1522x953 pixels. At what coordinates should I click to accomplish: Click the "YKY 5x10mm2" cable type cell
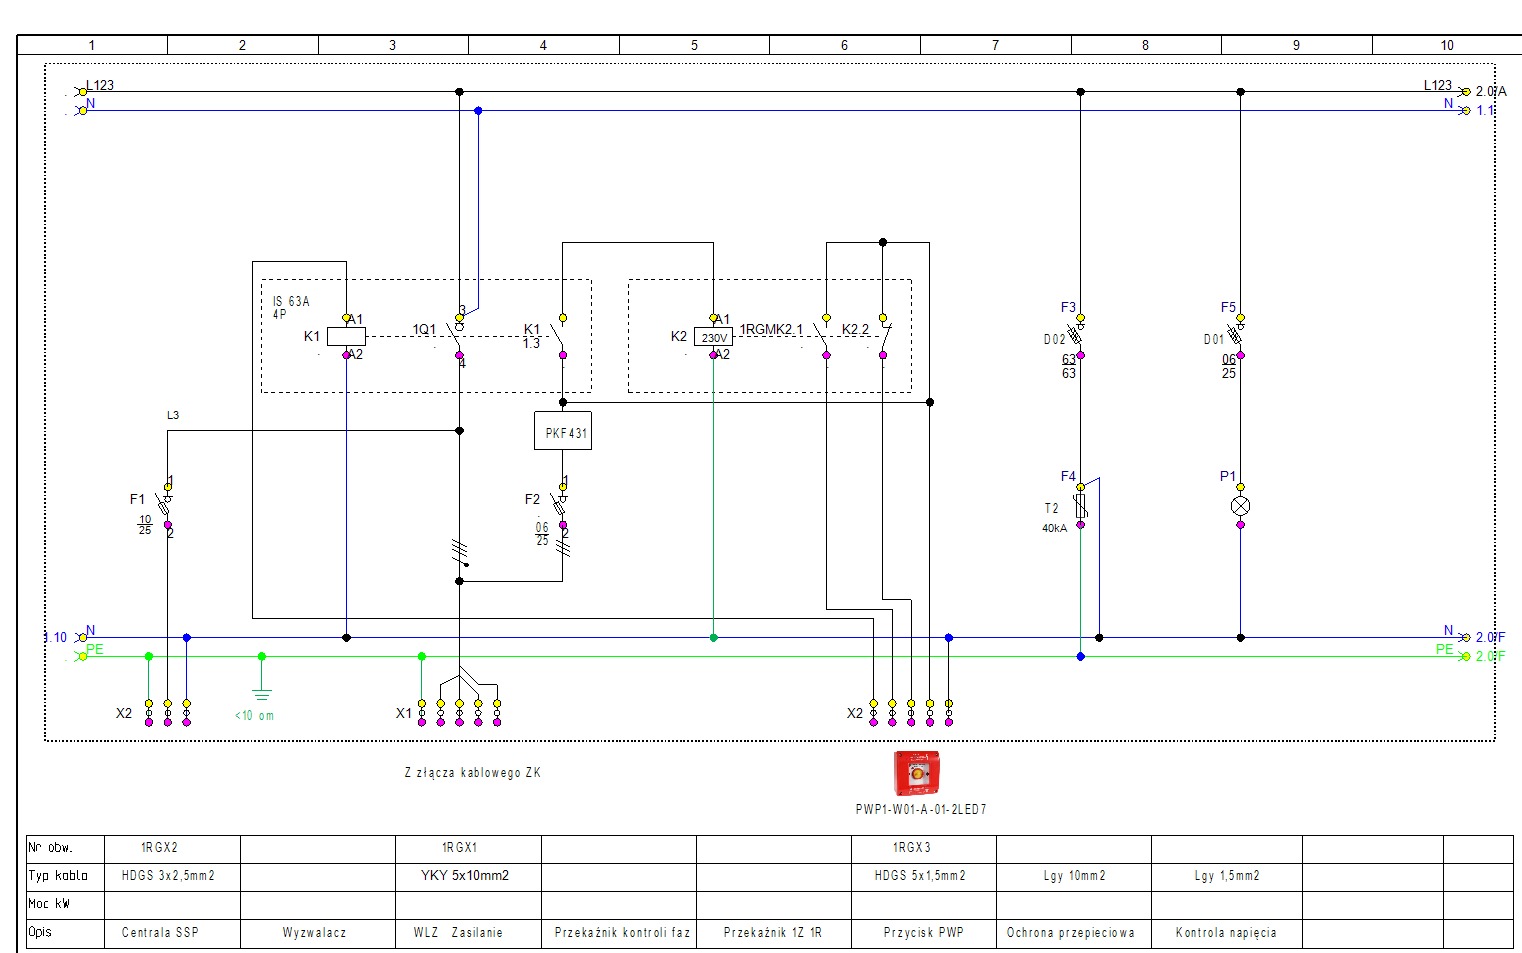465,876
